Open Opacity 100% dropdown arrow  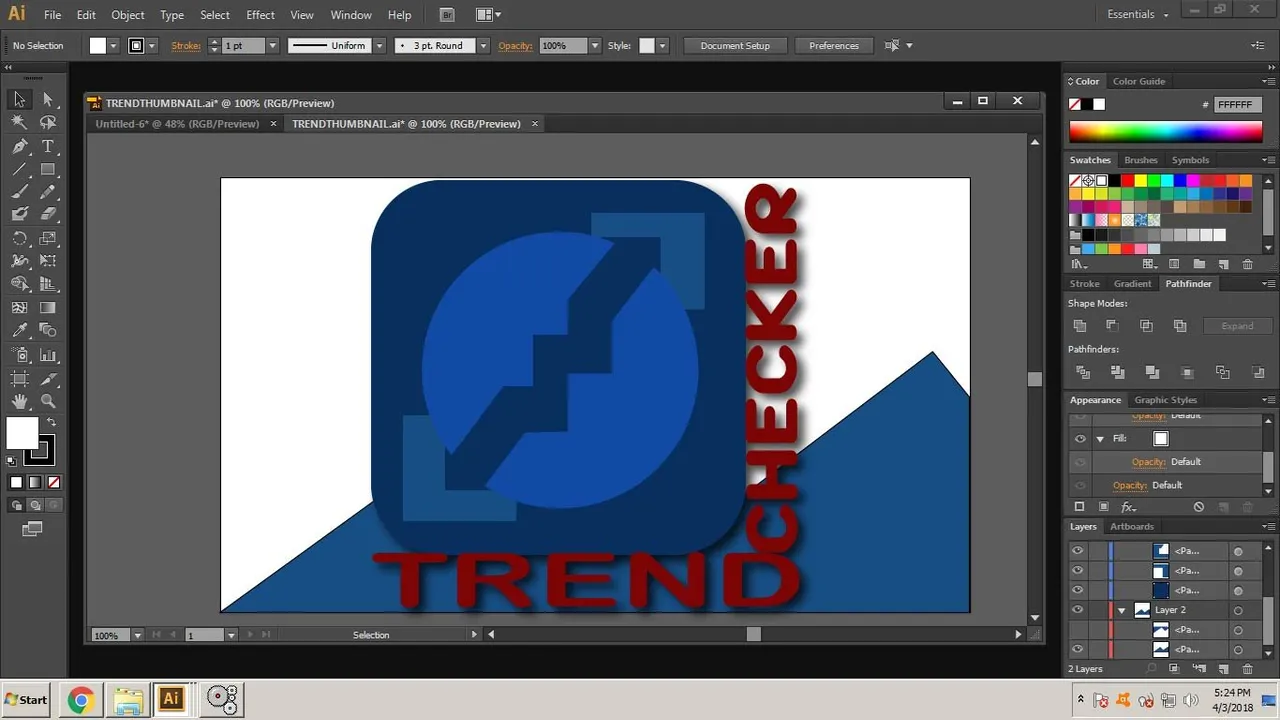[x=595, y=46]
